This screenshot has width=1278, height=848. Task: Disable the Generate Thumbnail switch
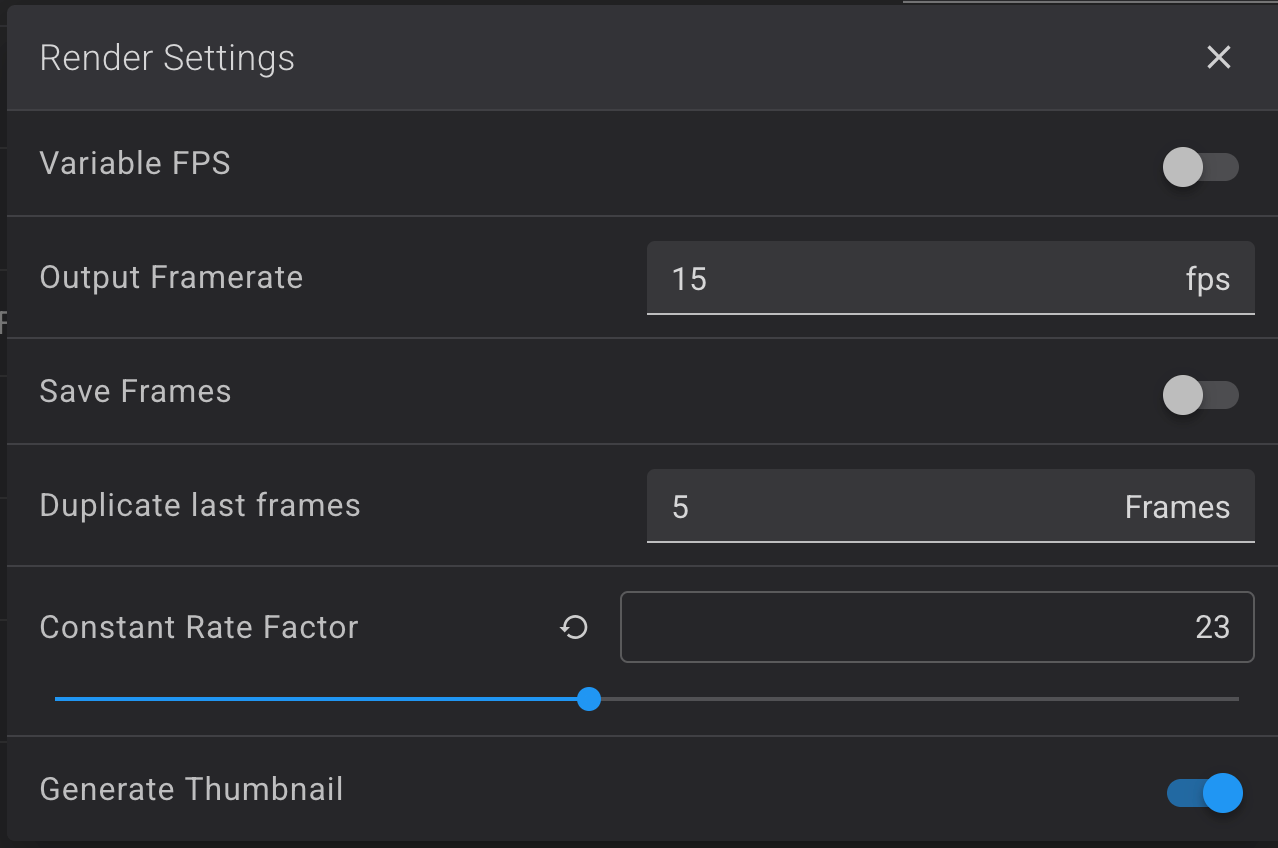click(1204, 793)
